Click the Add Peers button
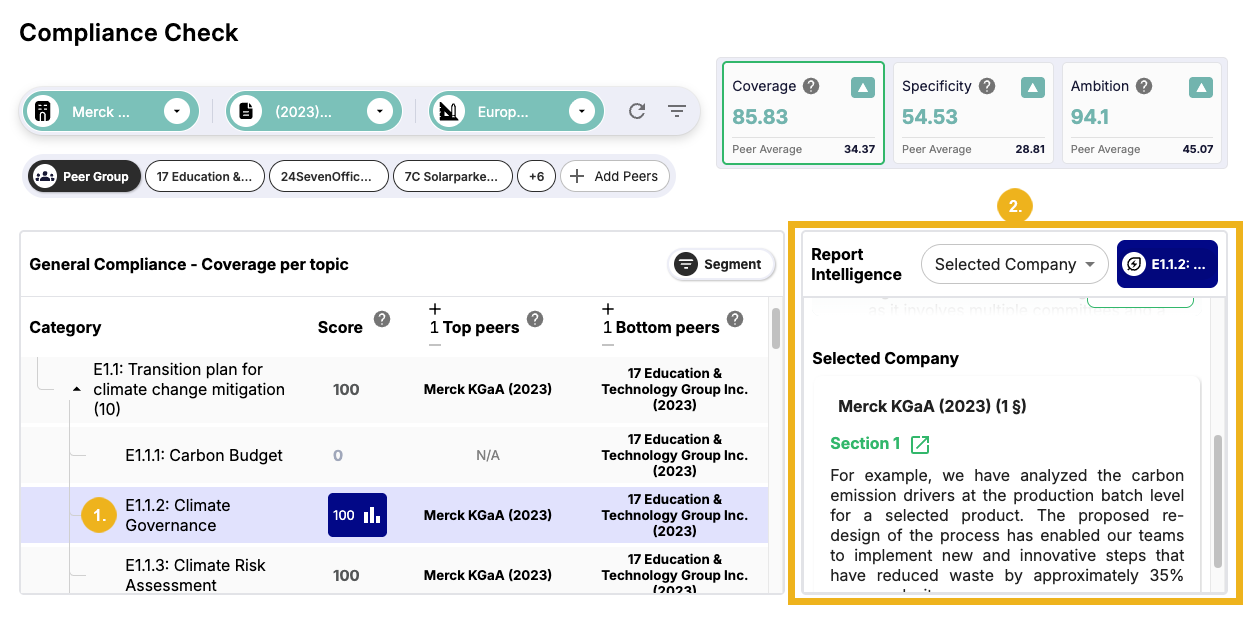 615,177
